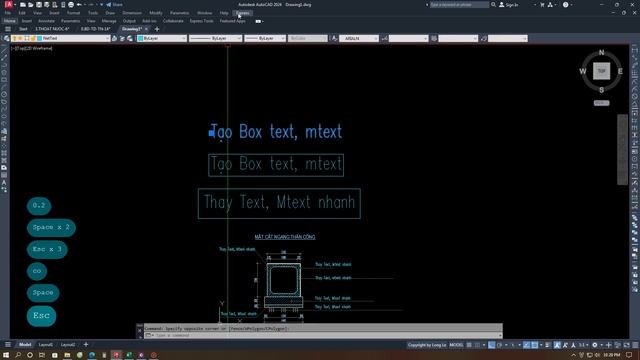Switch to the Annotate ribbon tab
640x360 pixels.
(47, 21)
